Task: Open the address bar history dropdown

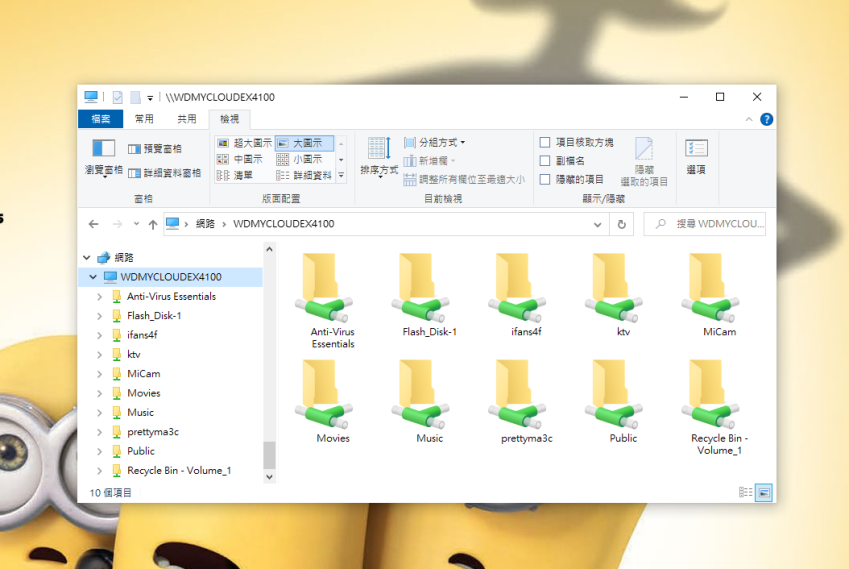Action: [597, 224]
